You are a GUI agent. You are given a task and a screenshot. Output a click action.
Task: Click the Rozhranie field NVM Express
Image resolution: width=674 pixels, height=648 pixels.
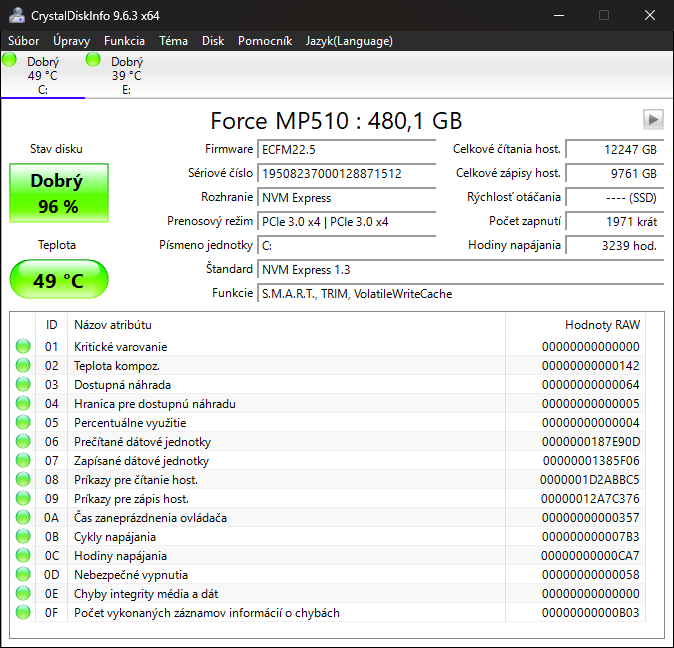(x=346, y=198)
